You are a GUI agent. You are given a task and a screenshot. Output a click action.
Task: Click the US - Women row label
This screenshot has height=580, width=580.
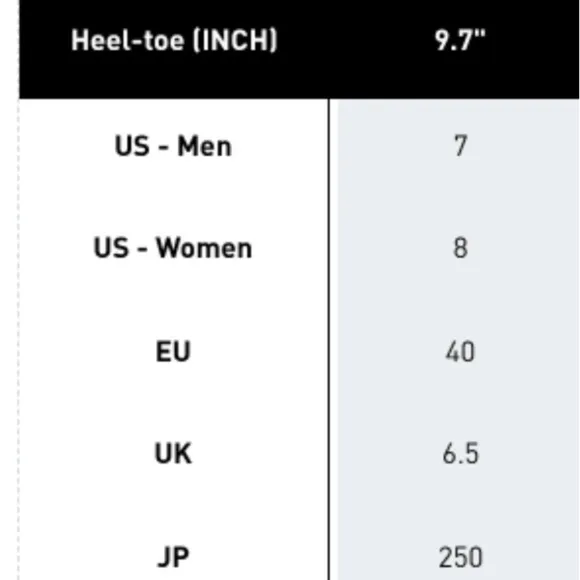pyautogui.click(x=173, y=247)
